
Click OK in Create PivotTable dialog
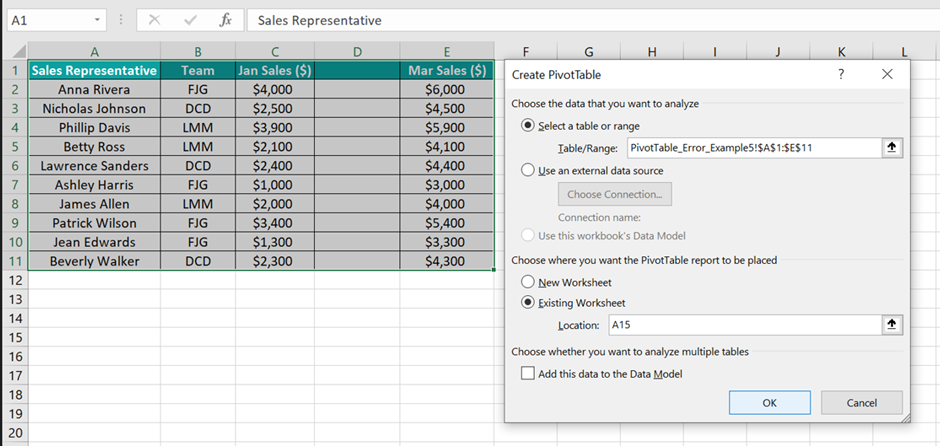click(x=770, y=403)
